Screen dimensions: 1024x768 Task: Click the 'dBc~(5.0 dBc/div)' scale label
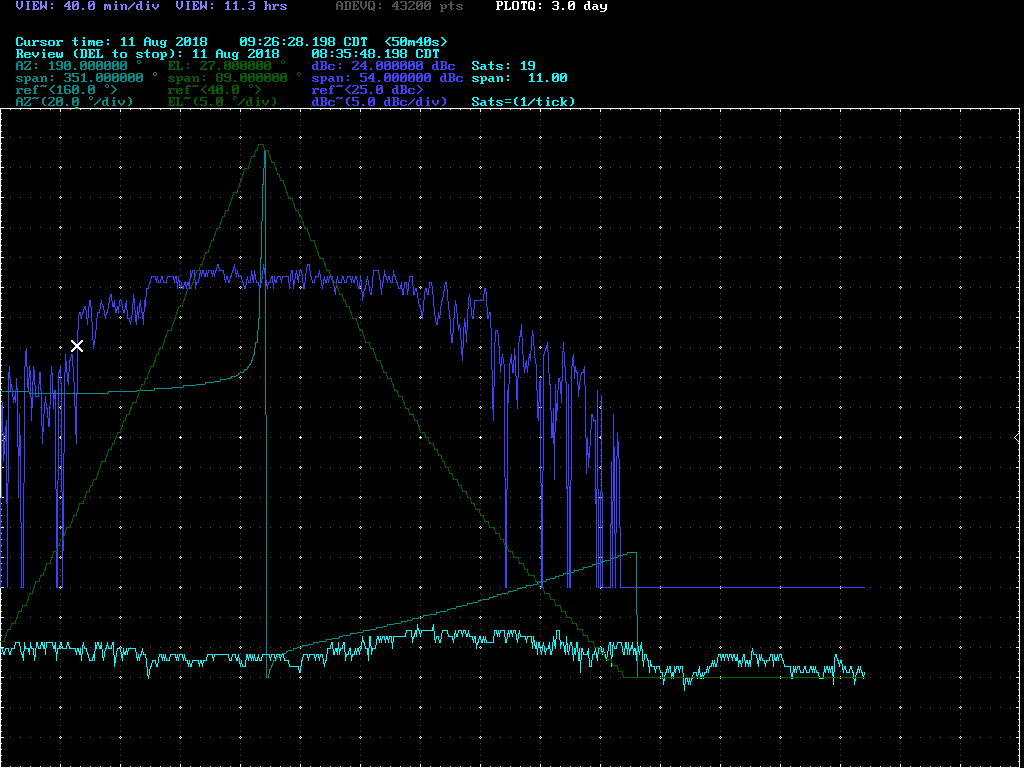[x=379, y=102]
